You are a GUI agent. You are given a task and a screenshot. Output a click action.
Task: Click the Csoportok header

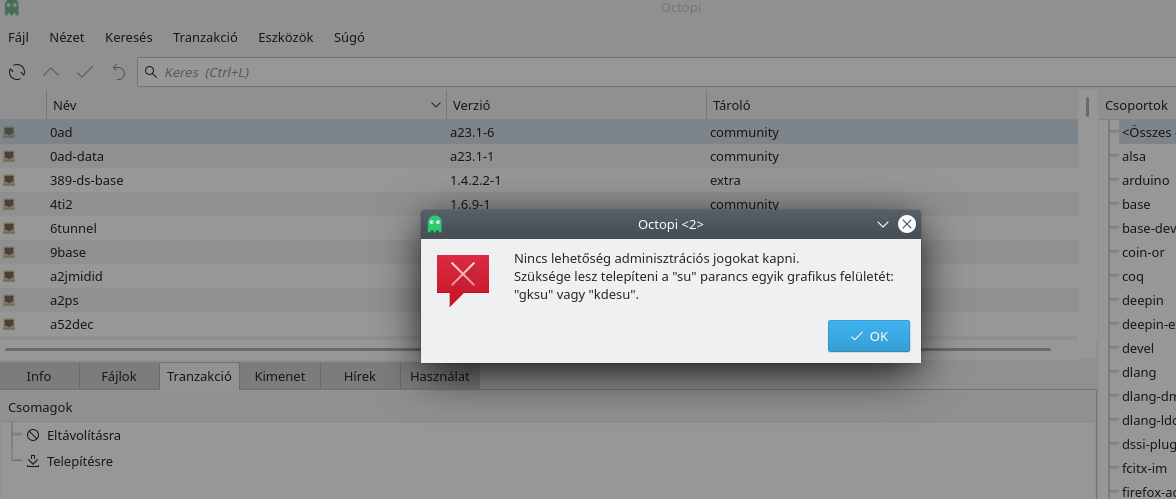point(1138,106)
